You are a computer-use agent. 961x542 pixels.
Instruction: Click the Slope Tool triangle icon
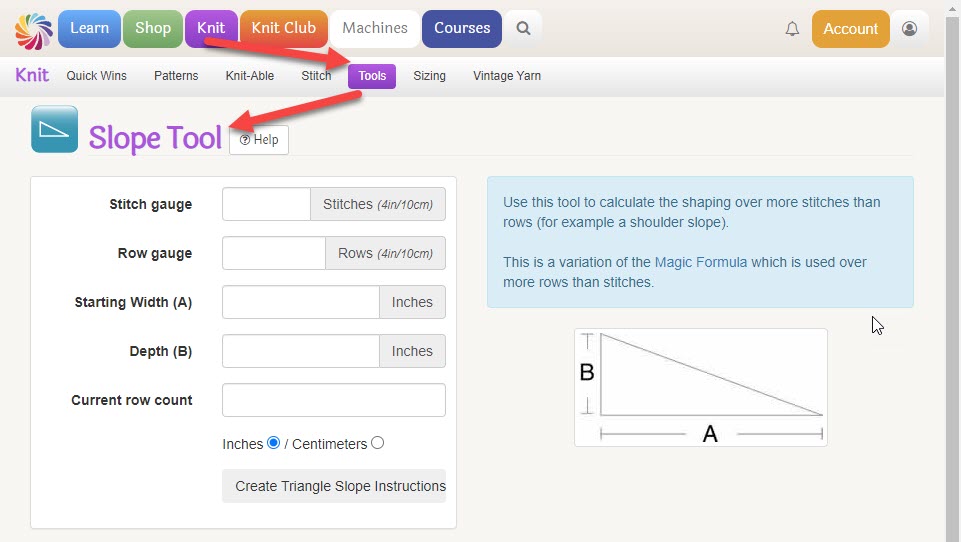(x=55, y=129)
